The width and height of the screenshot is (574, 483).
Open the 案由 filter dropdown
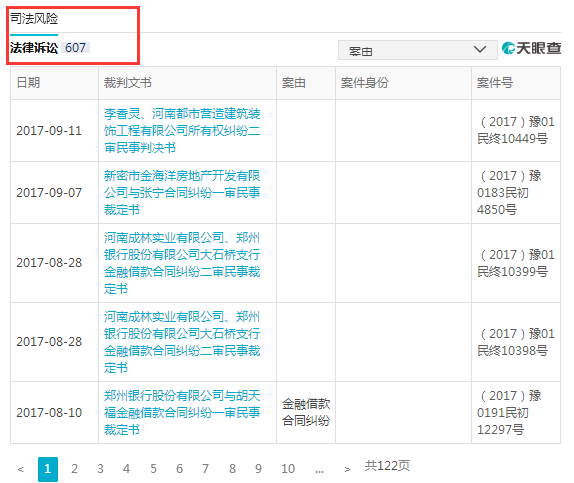coord(417,50)
